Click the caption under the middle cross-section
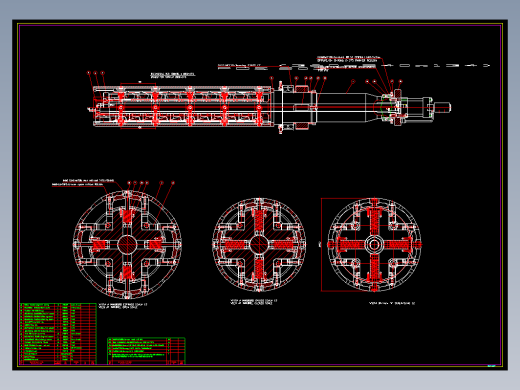 point(254,302)
